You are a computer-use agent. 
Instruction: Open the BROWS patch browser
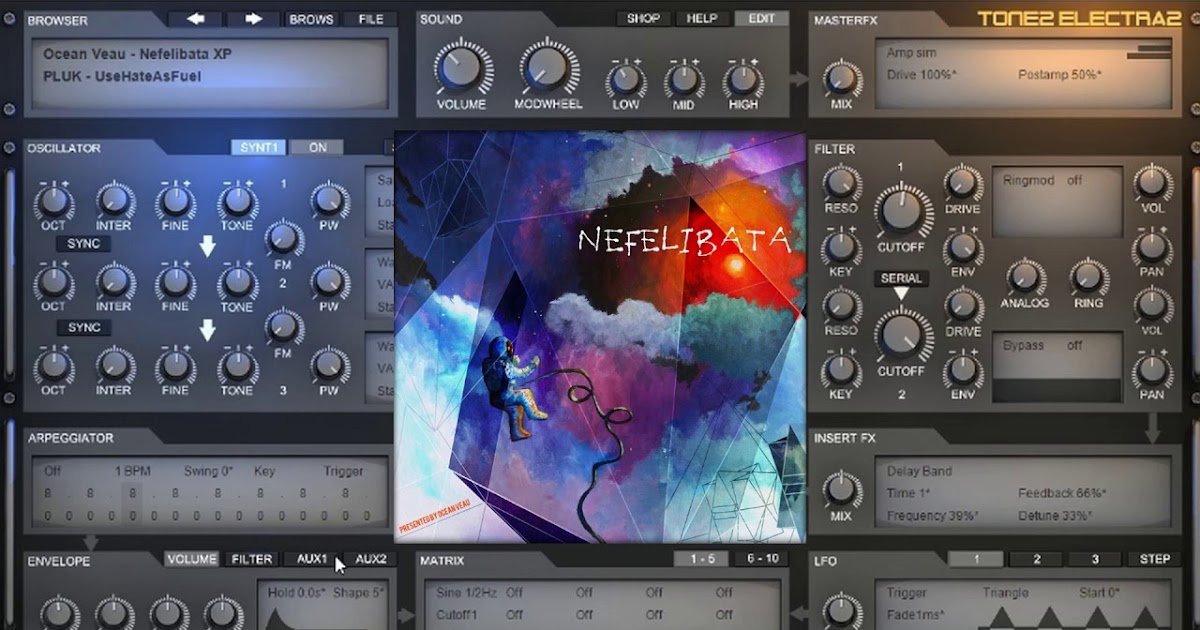click(312, 19)
